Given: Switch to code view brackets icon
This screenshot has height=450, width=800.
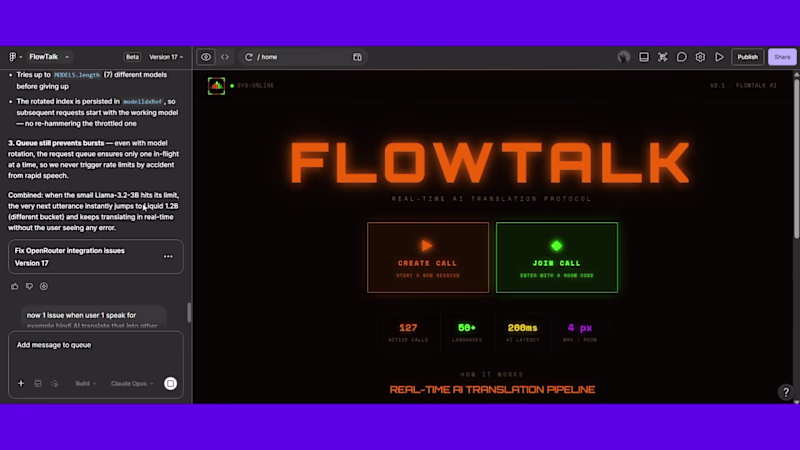Looking at the screenshot, I should click(225, 57).
